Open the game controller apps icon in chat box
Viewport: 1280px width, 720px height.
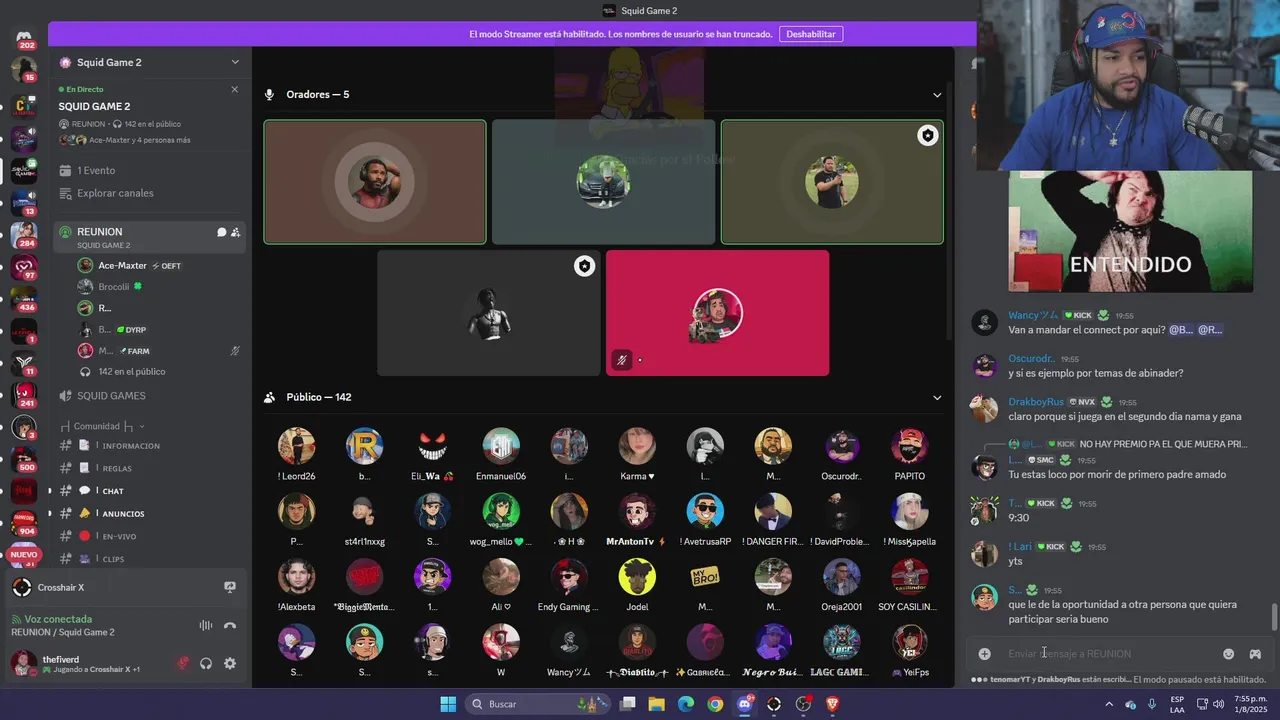(x=1255, y=654)
